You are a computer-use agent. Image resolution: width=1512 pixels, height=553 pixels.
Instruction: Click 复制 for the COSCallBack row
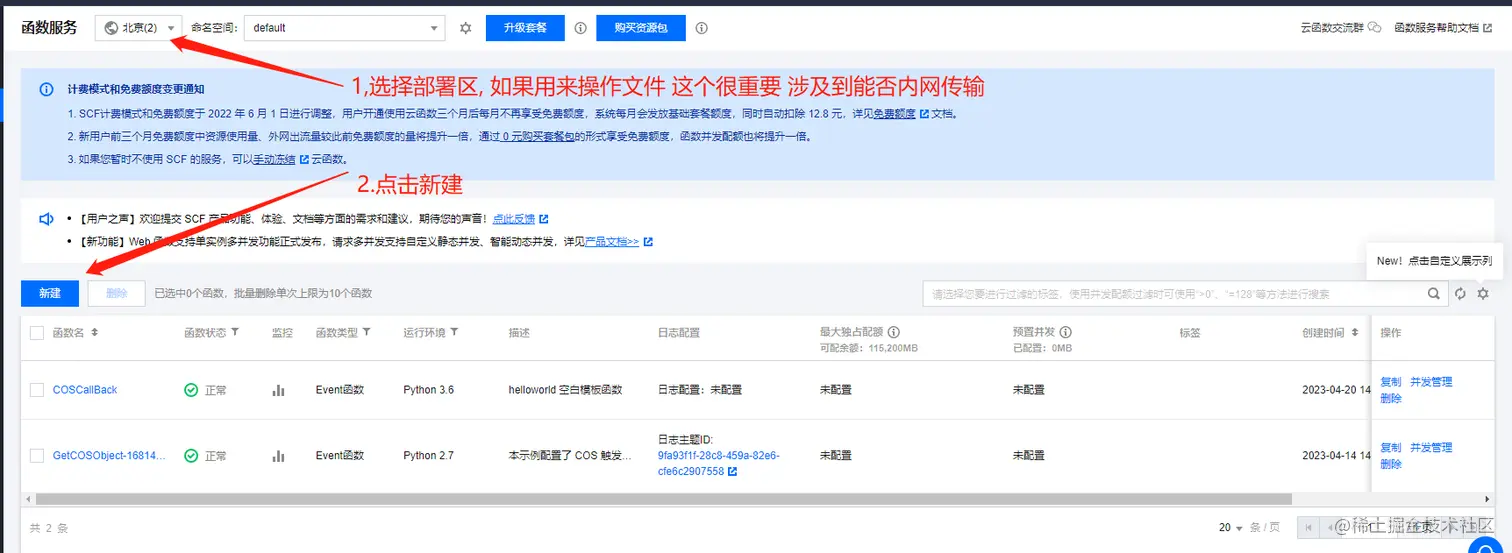point(1391,382)
